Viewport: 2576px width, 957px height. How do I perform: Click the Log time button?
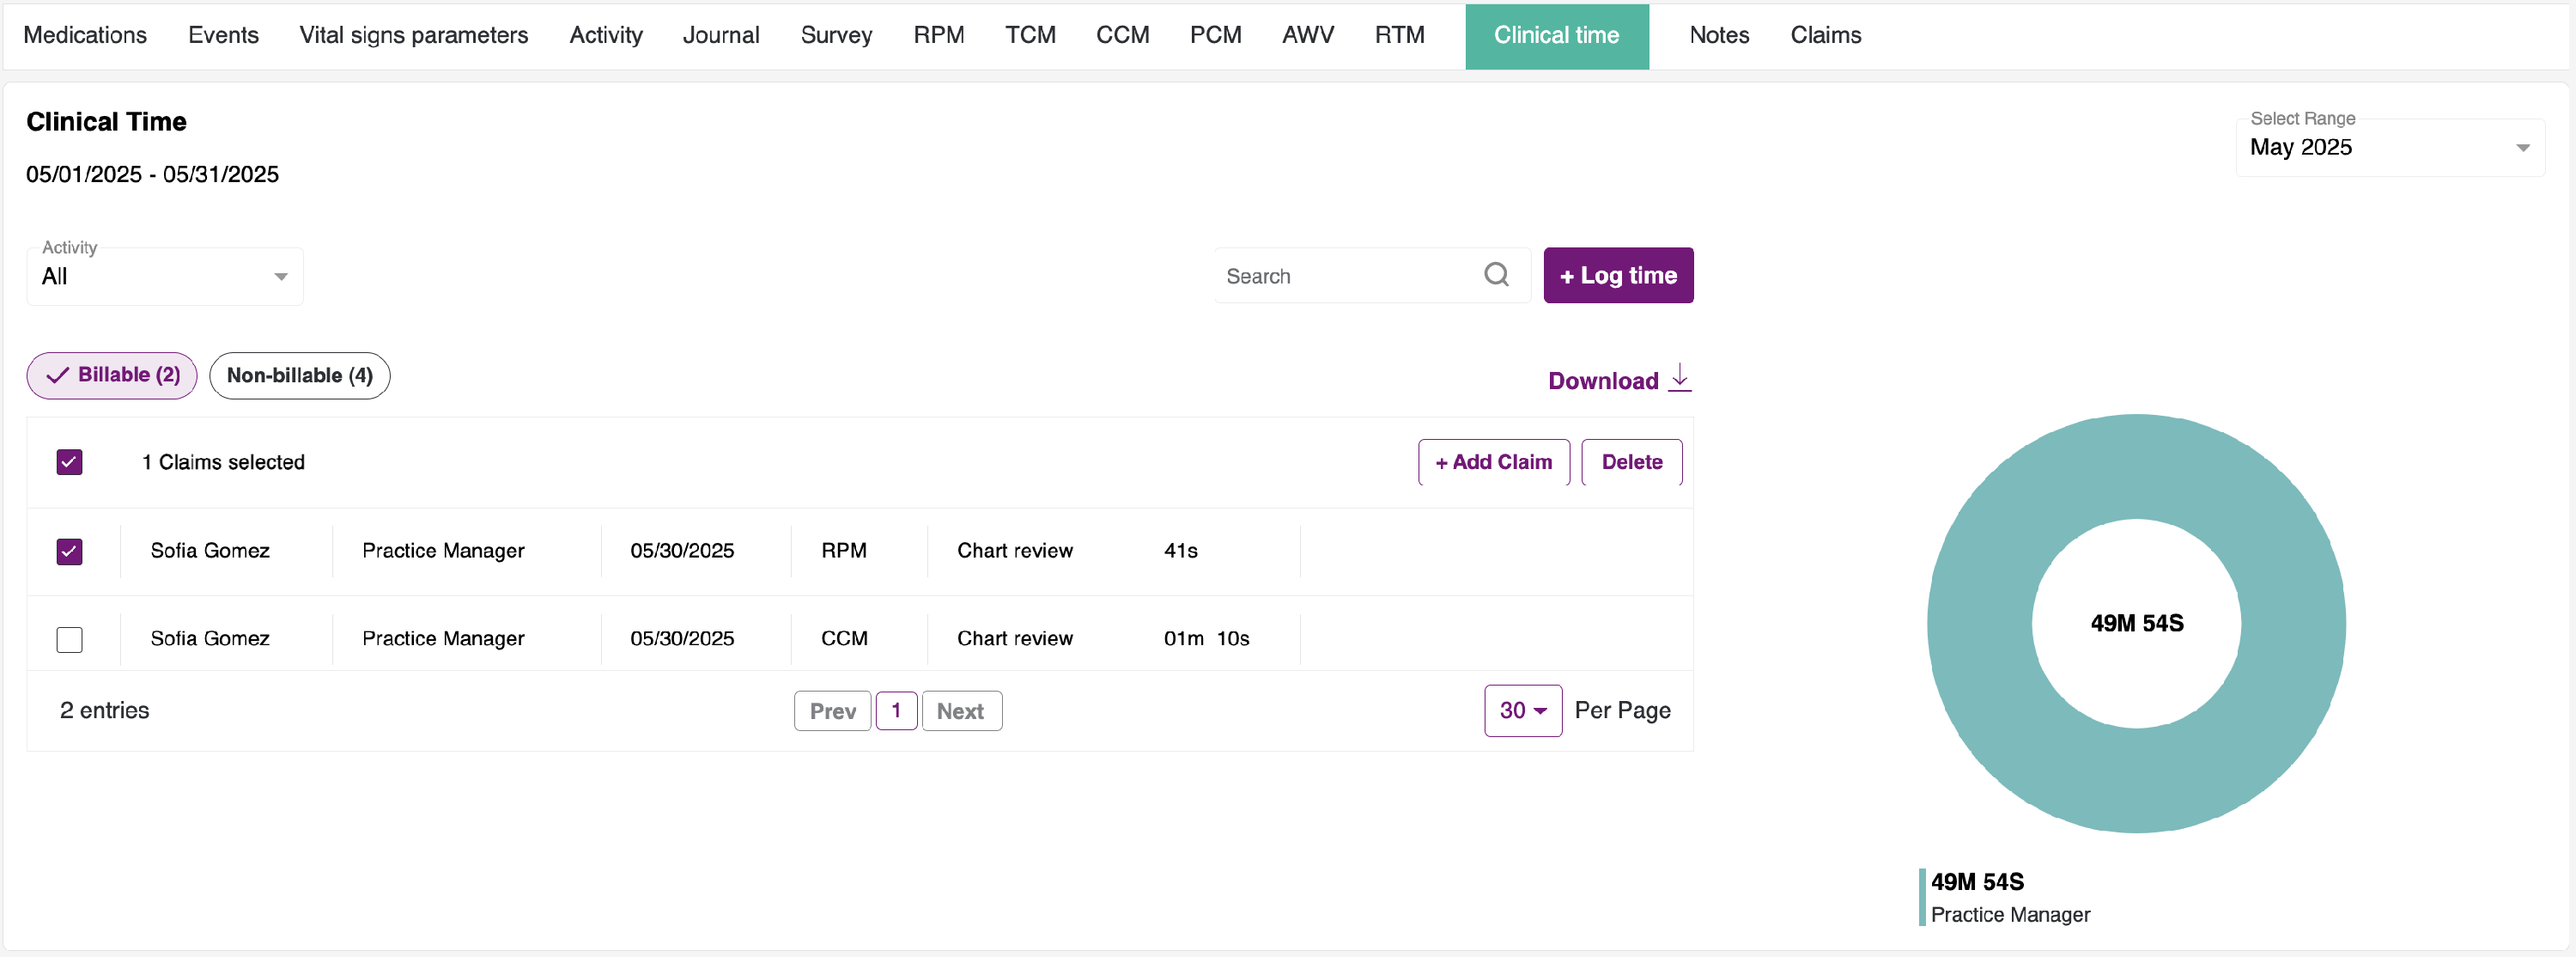(1617, 275)
